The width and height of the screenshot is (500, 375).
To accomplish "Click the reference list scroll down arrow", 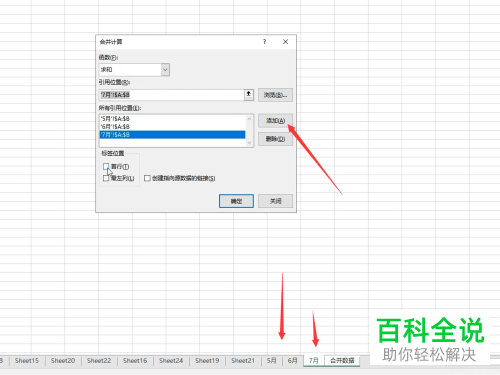I will (x=249, y=143).
